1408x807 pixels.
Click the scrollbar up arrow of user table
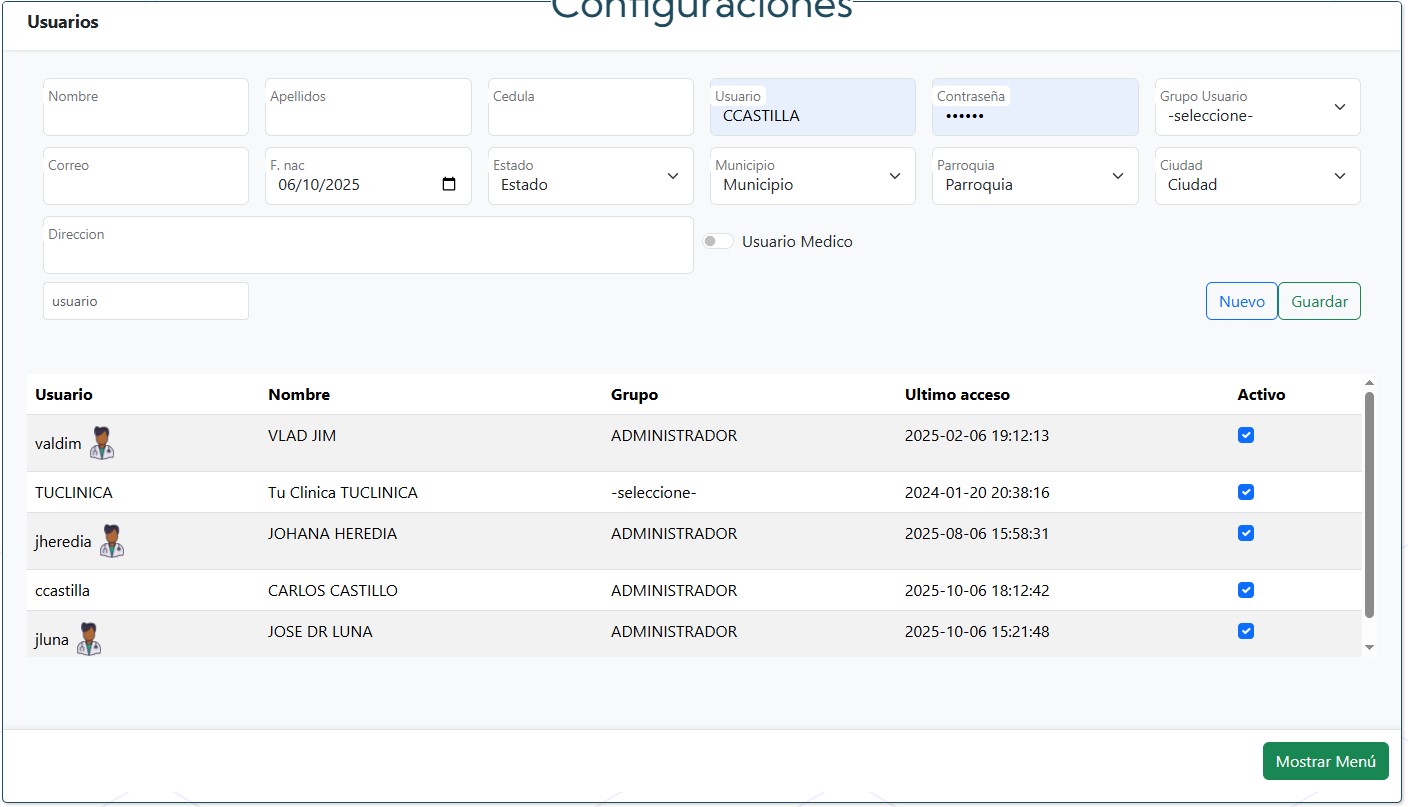[1369, 383]
